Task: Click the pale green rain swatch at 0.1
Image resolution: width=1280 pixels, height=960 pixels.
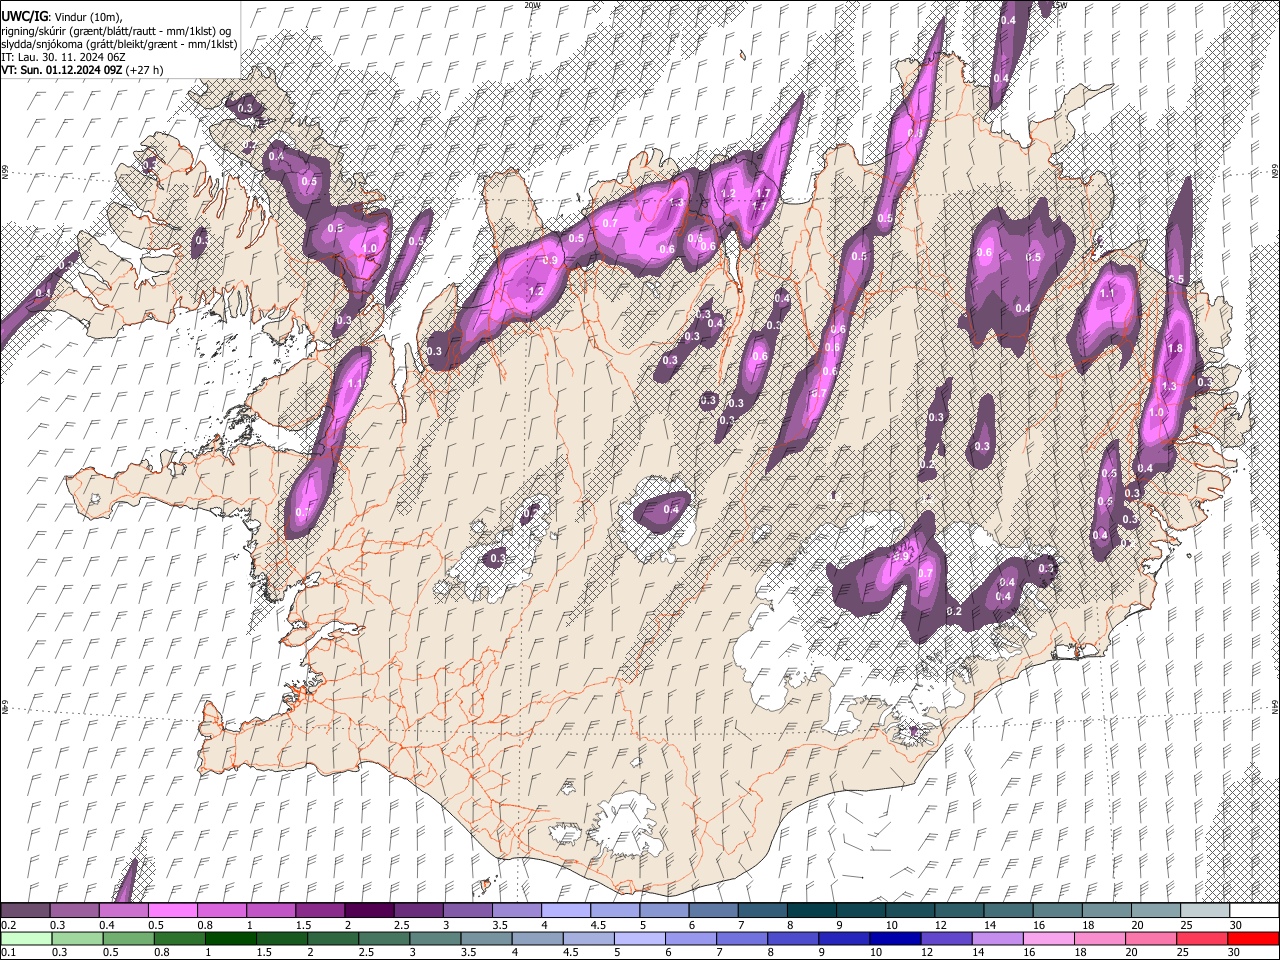Action: point(27,938)
